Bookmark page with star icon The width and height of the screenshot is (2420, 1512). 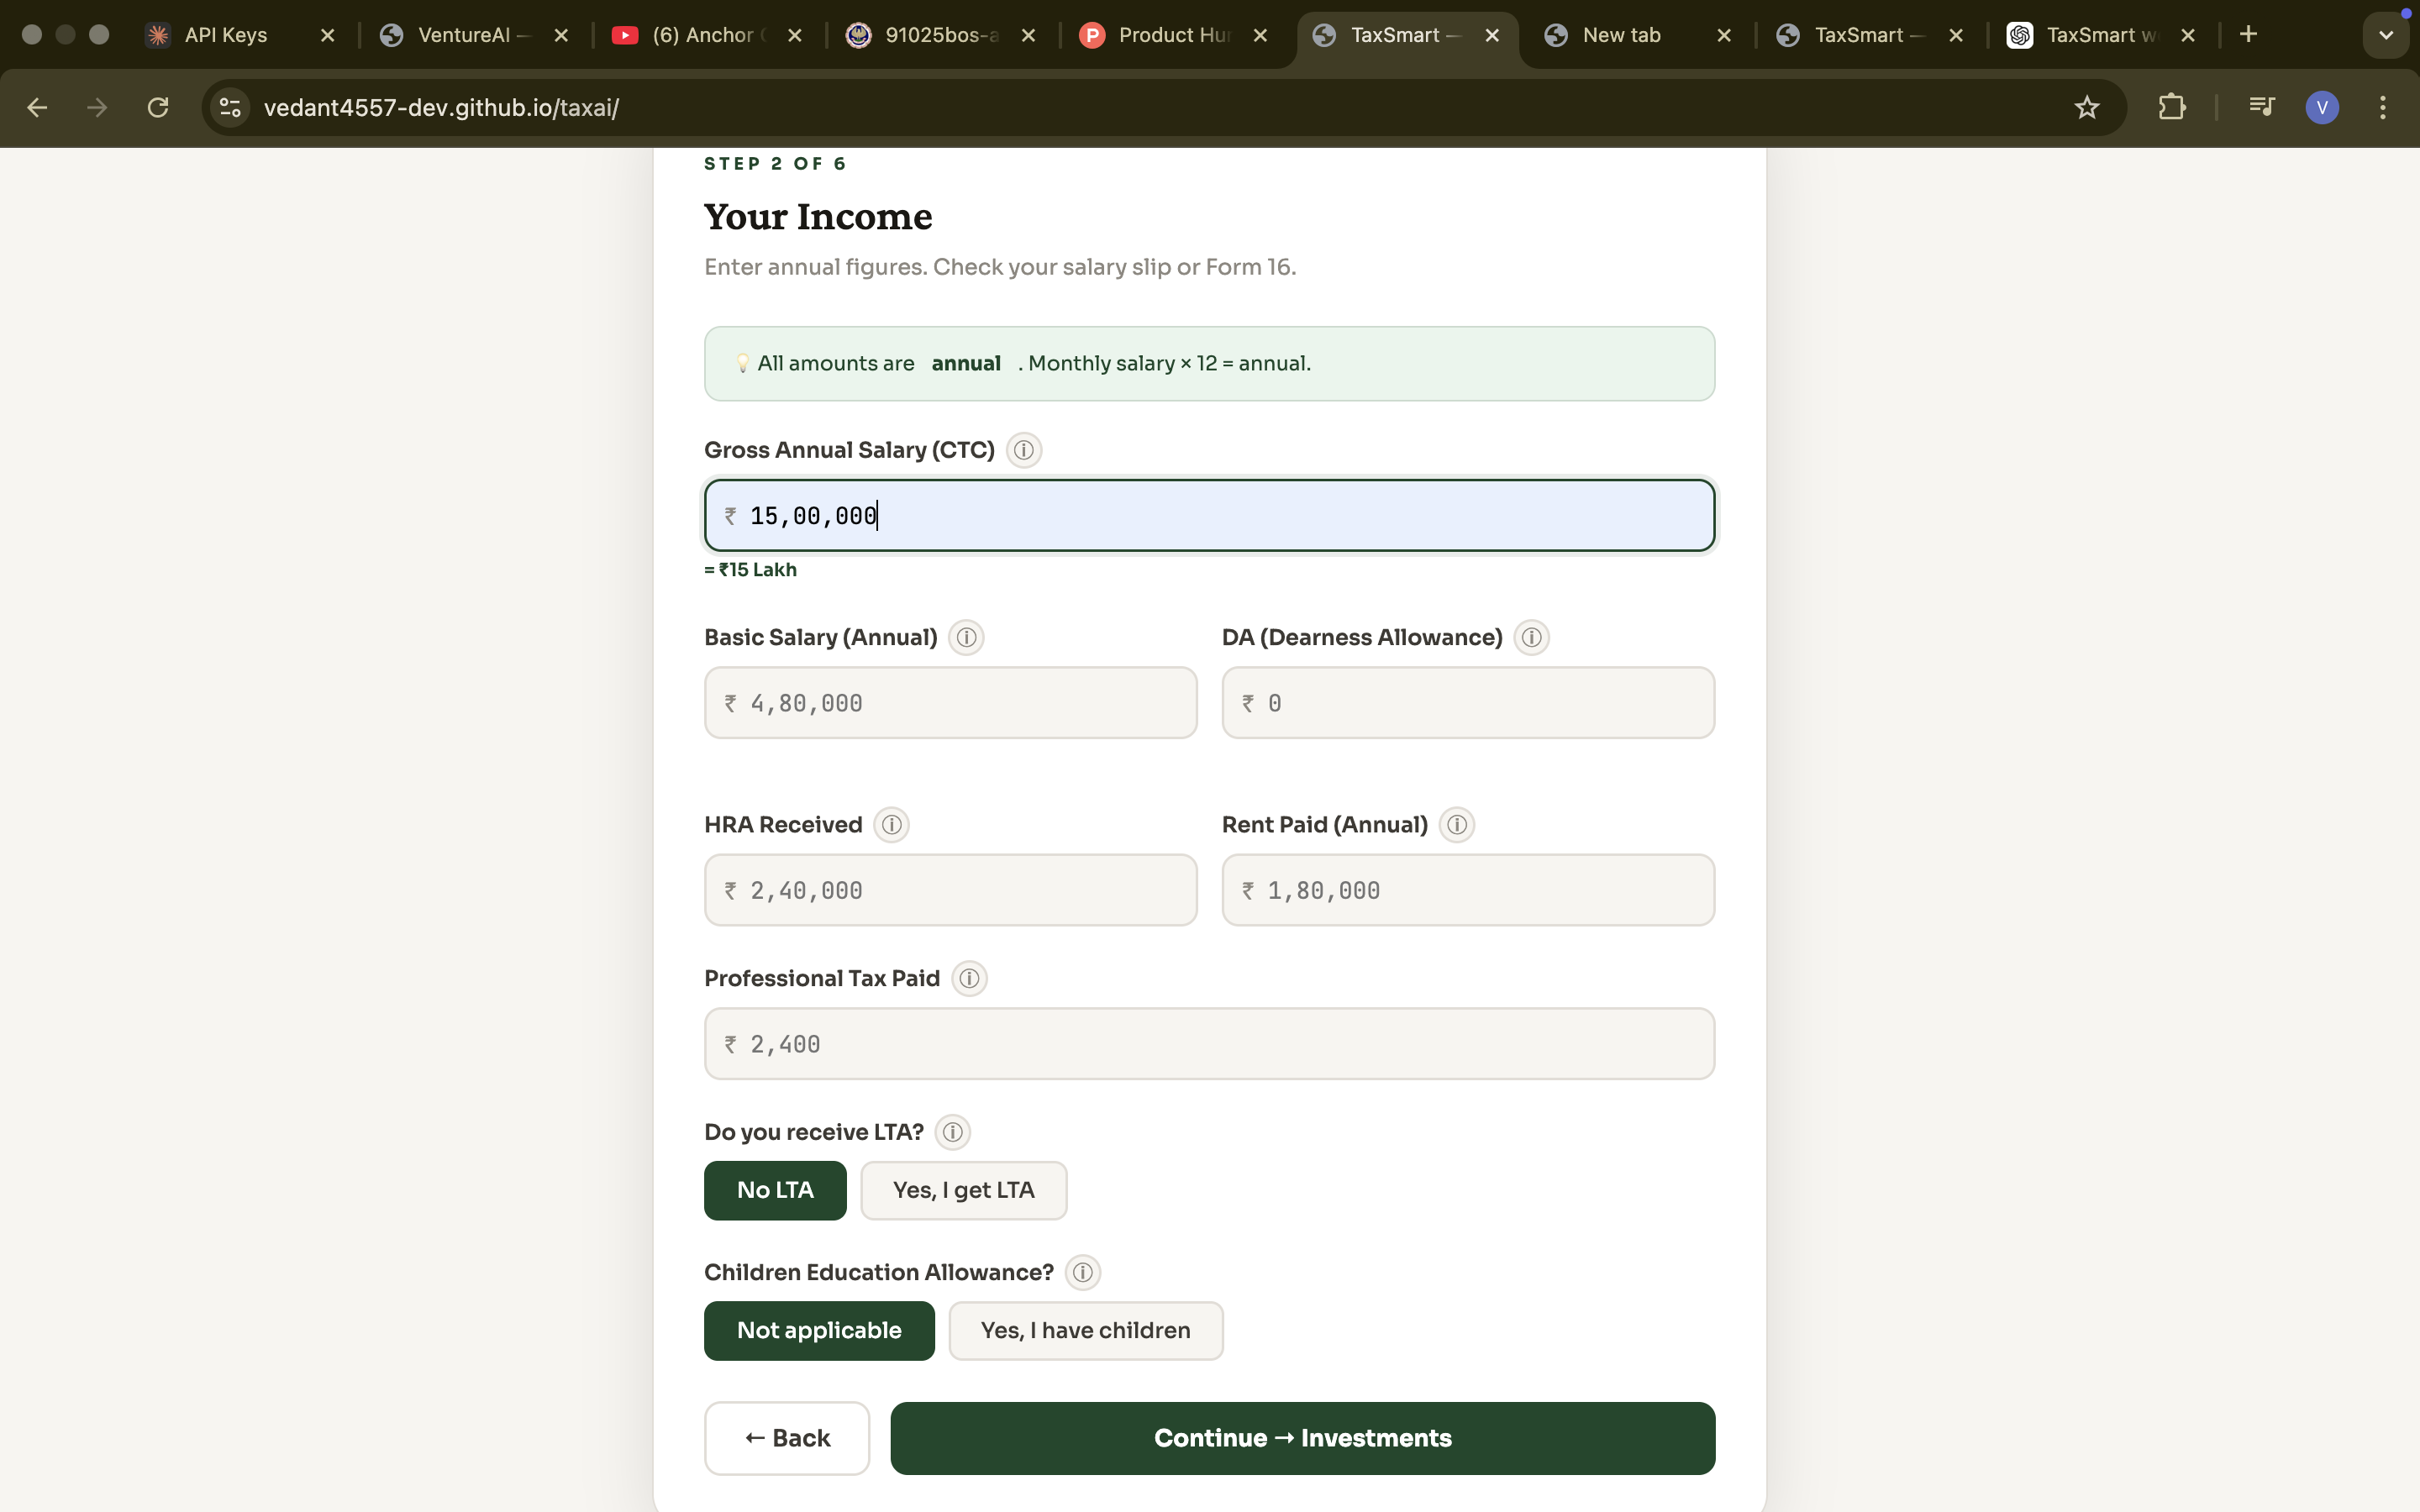pyautogui.click(x=2086, y=107)
